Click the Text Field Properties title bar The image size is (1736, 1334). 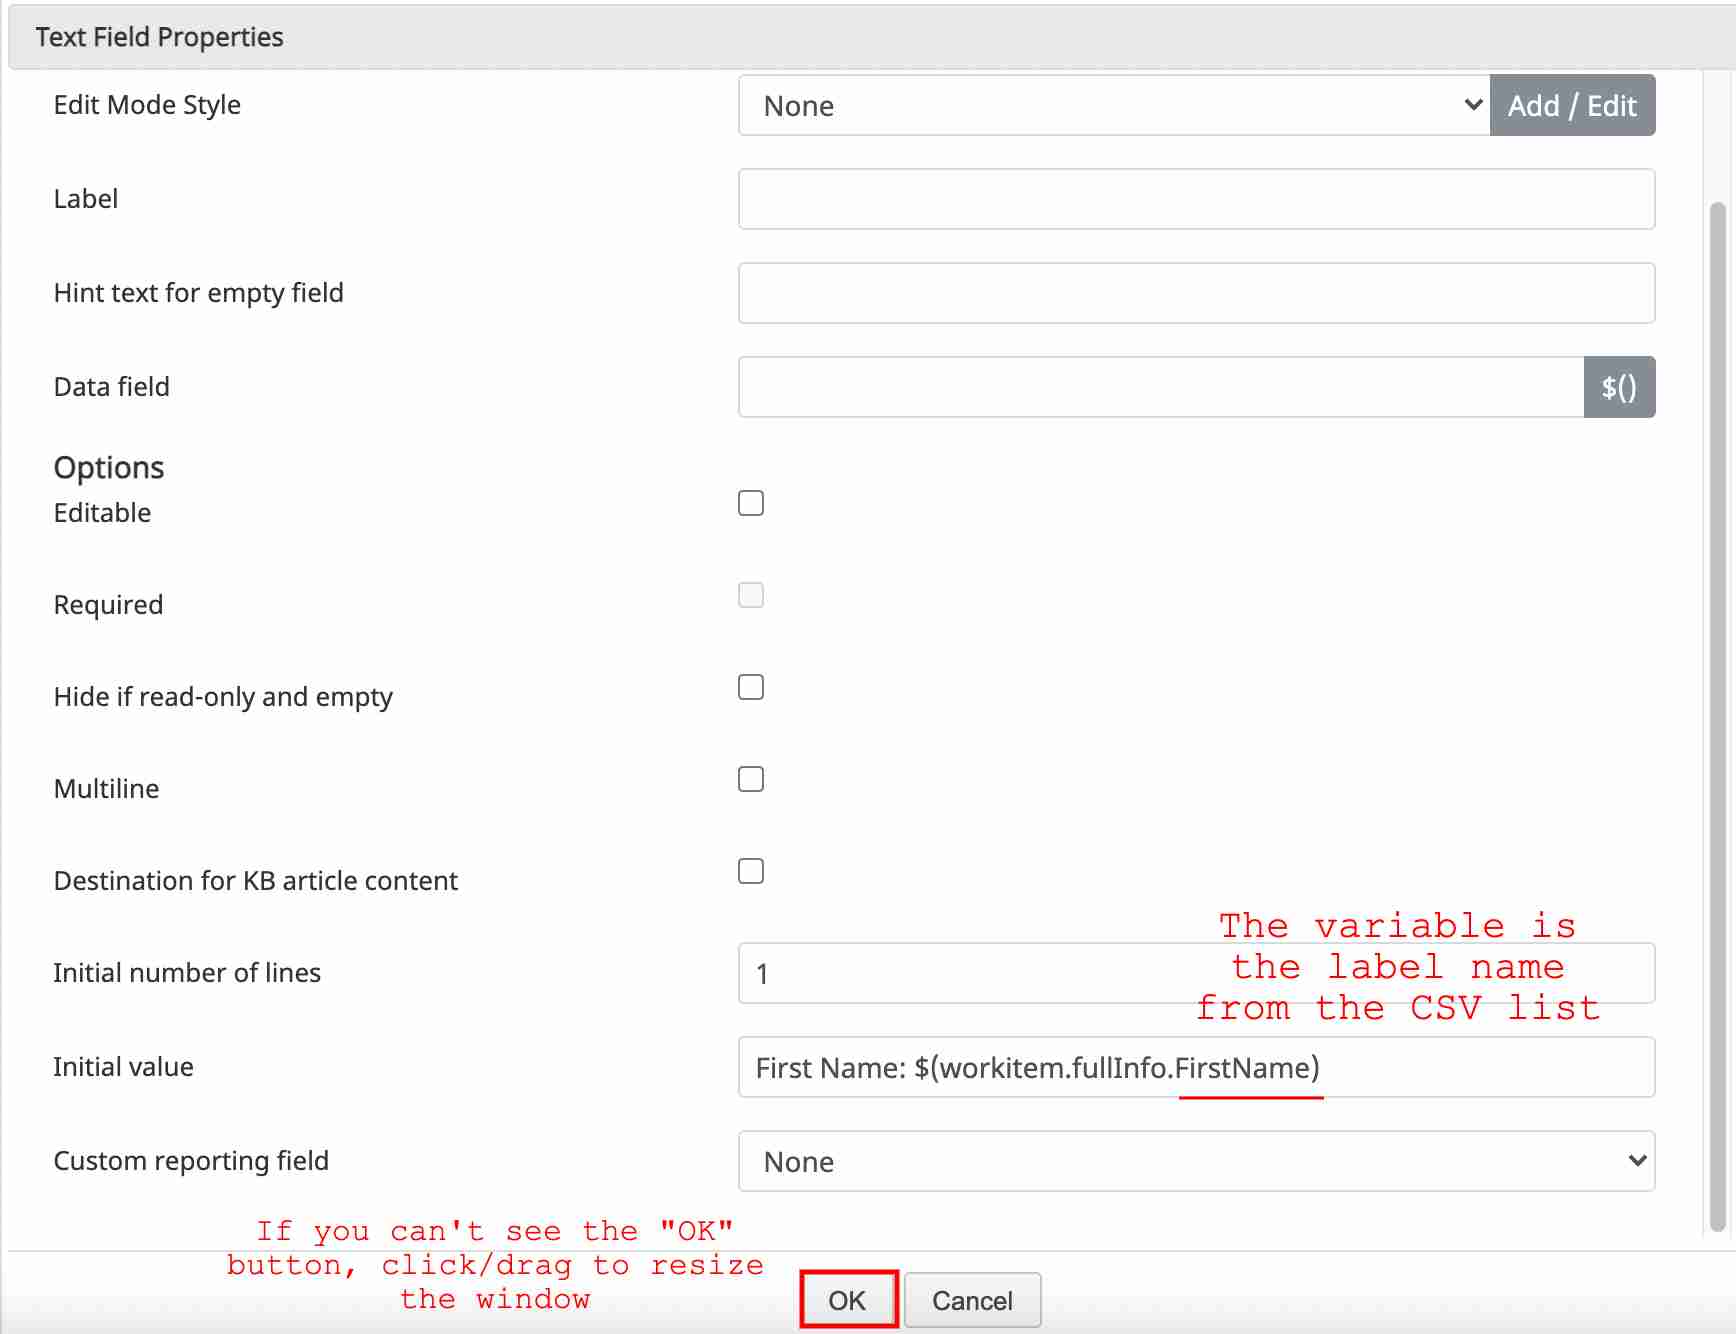(872, 37)
